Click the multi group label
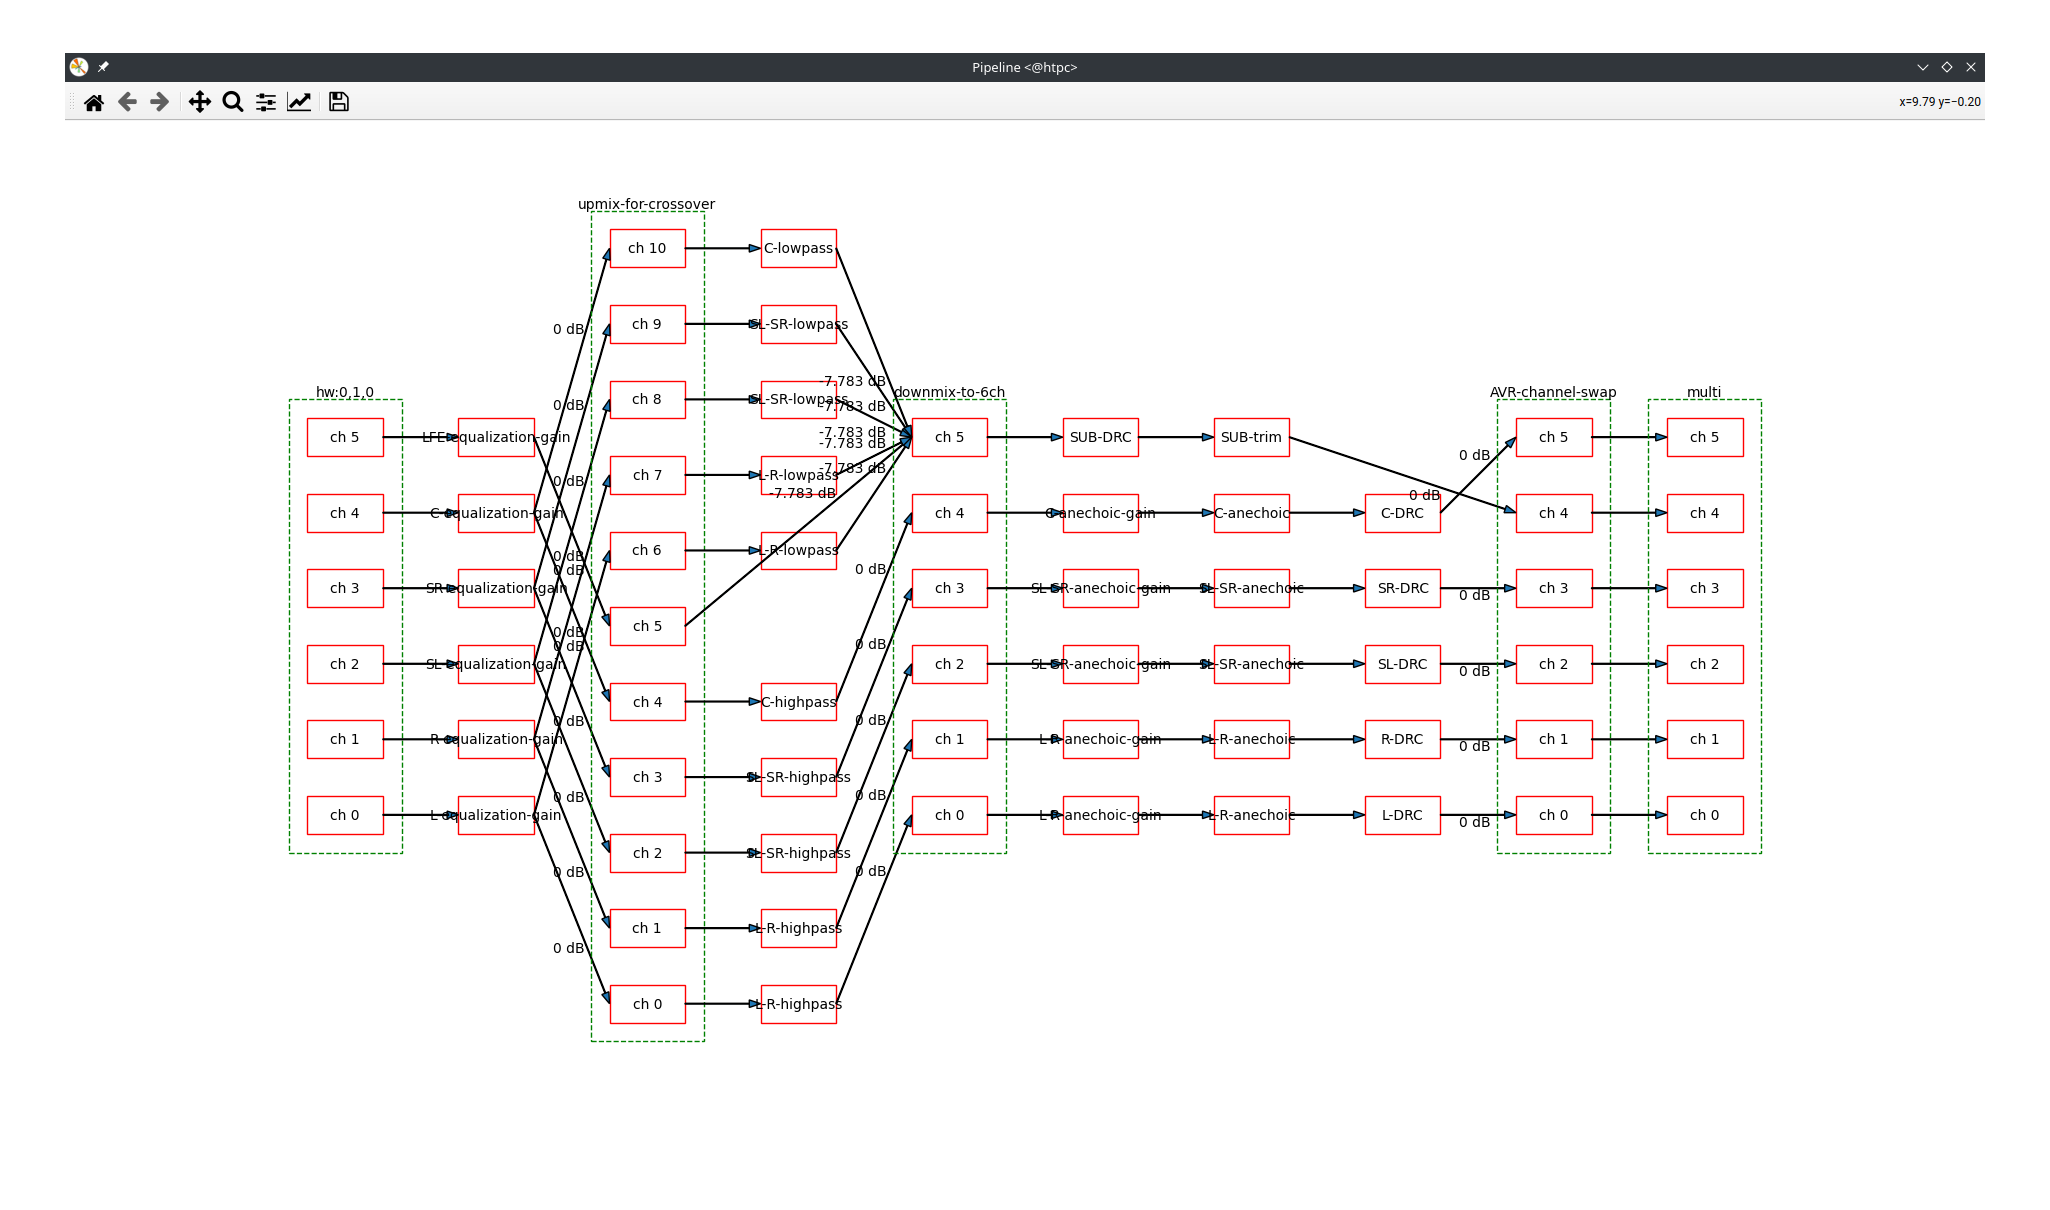Screen dimensions: 2050x1210 pyautogui.click(x=1704, y=392)
